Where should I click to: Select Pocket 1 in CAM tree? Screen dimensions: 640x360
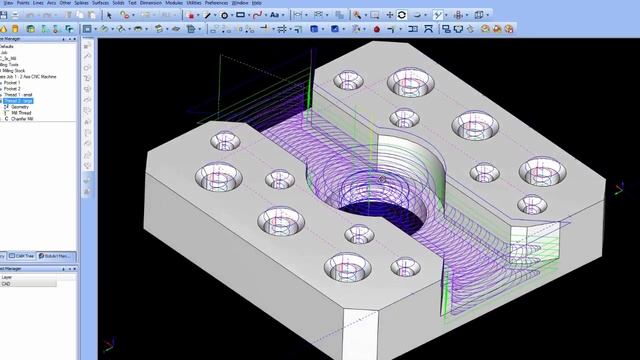tap(12, 82)
